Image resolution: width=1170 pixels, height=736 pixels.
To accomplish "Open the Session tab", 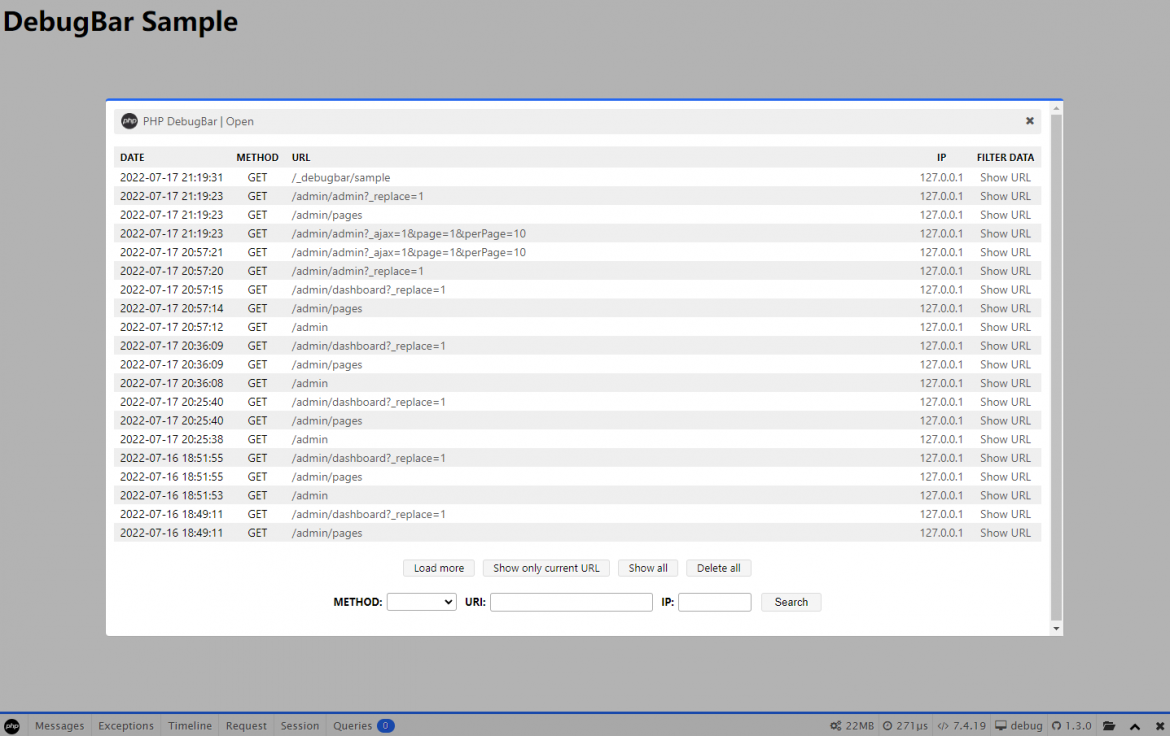I will coord(299,726).
